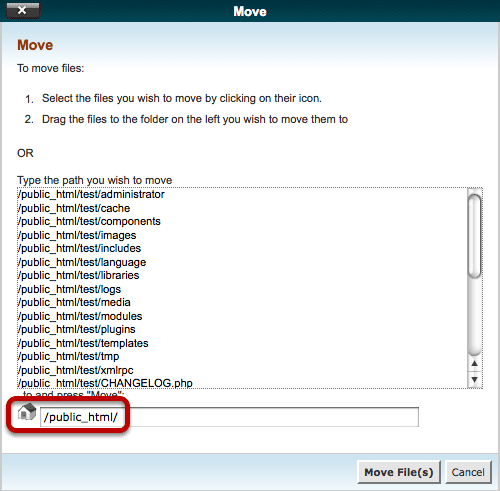Click the Move File(s) button
500x491 pixels.
coord(399,472)
